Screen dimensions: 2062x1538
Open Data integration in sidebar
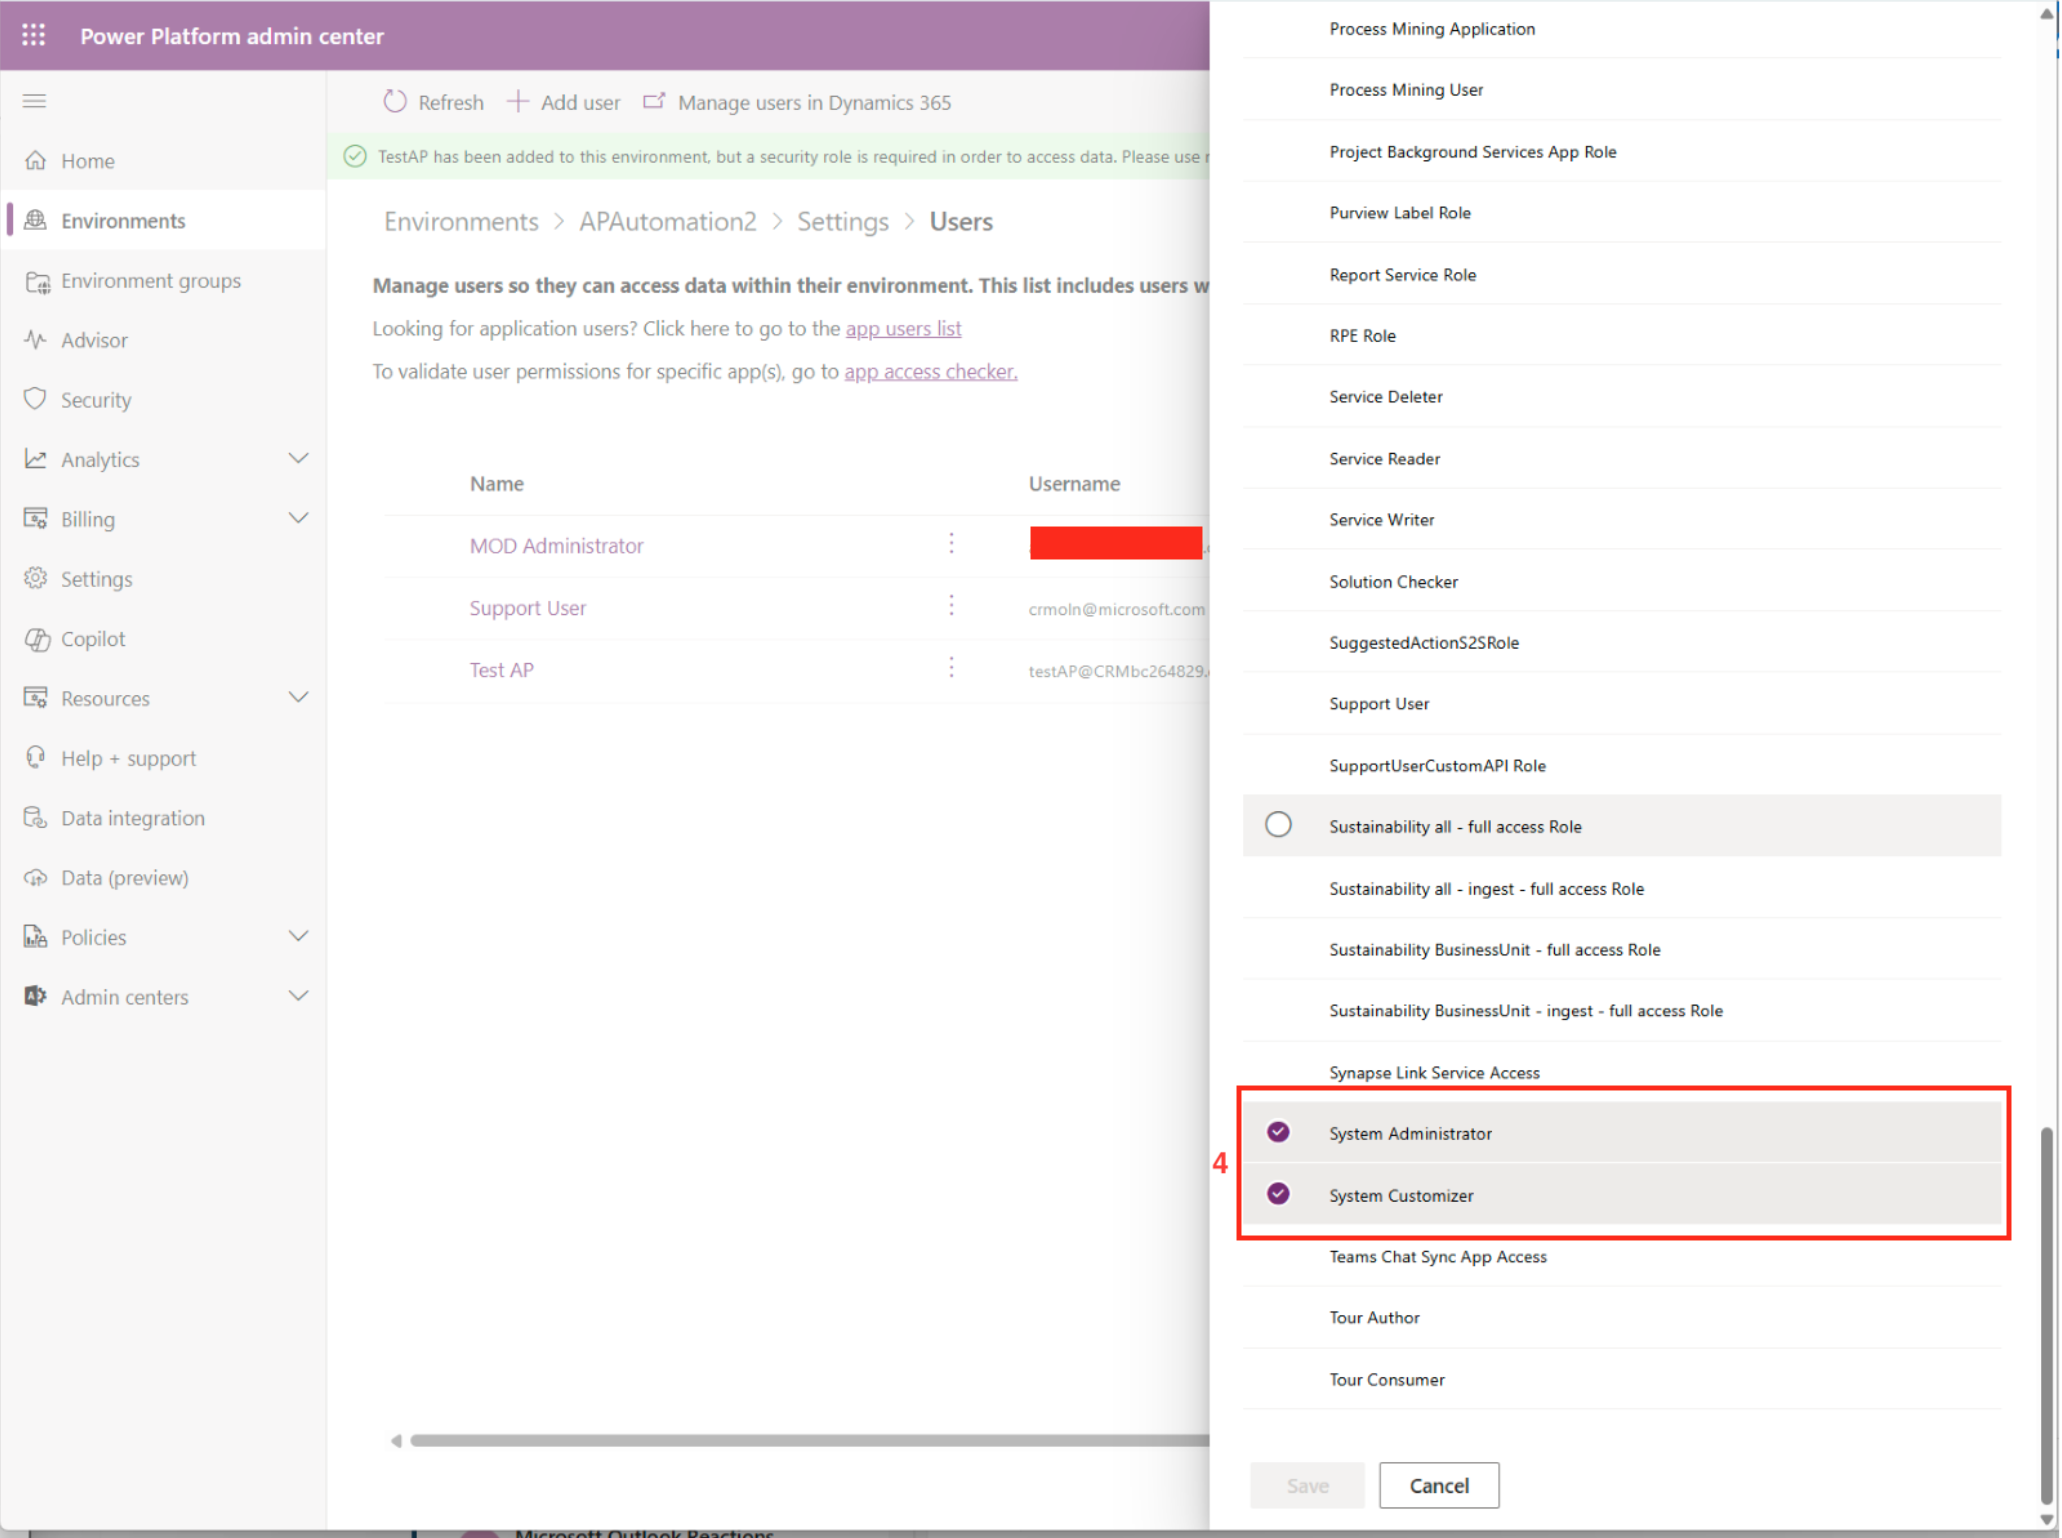pyautogui.click(x=132, y=818)
